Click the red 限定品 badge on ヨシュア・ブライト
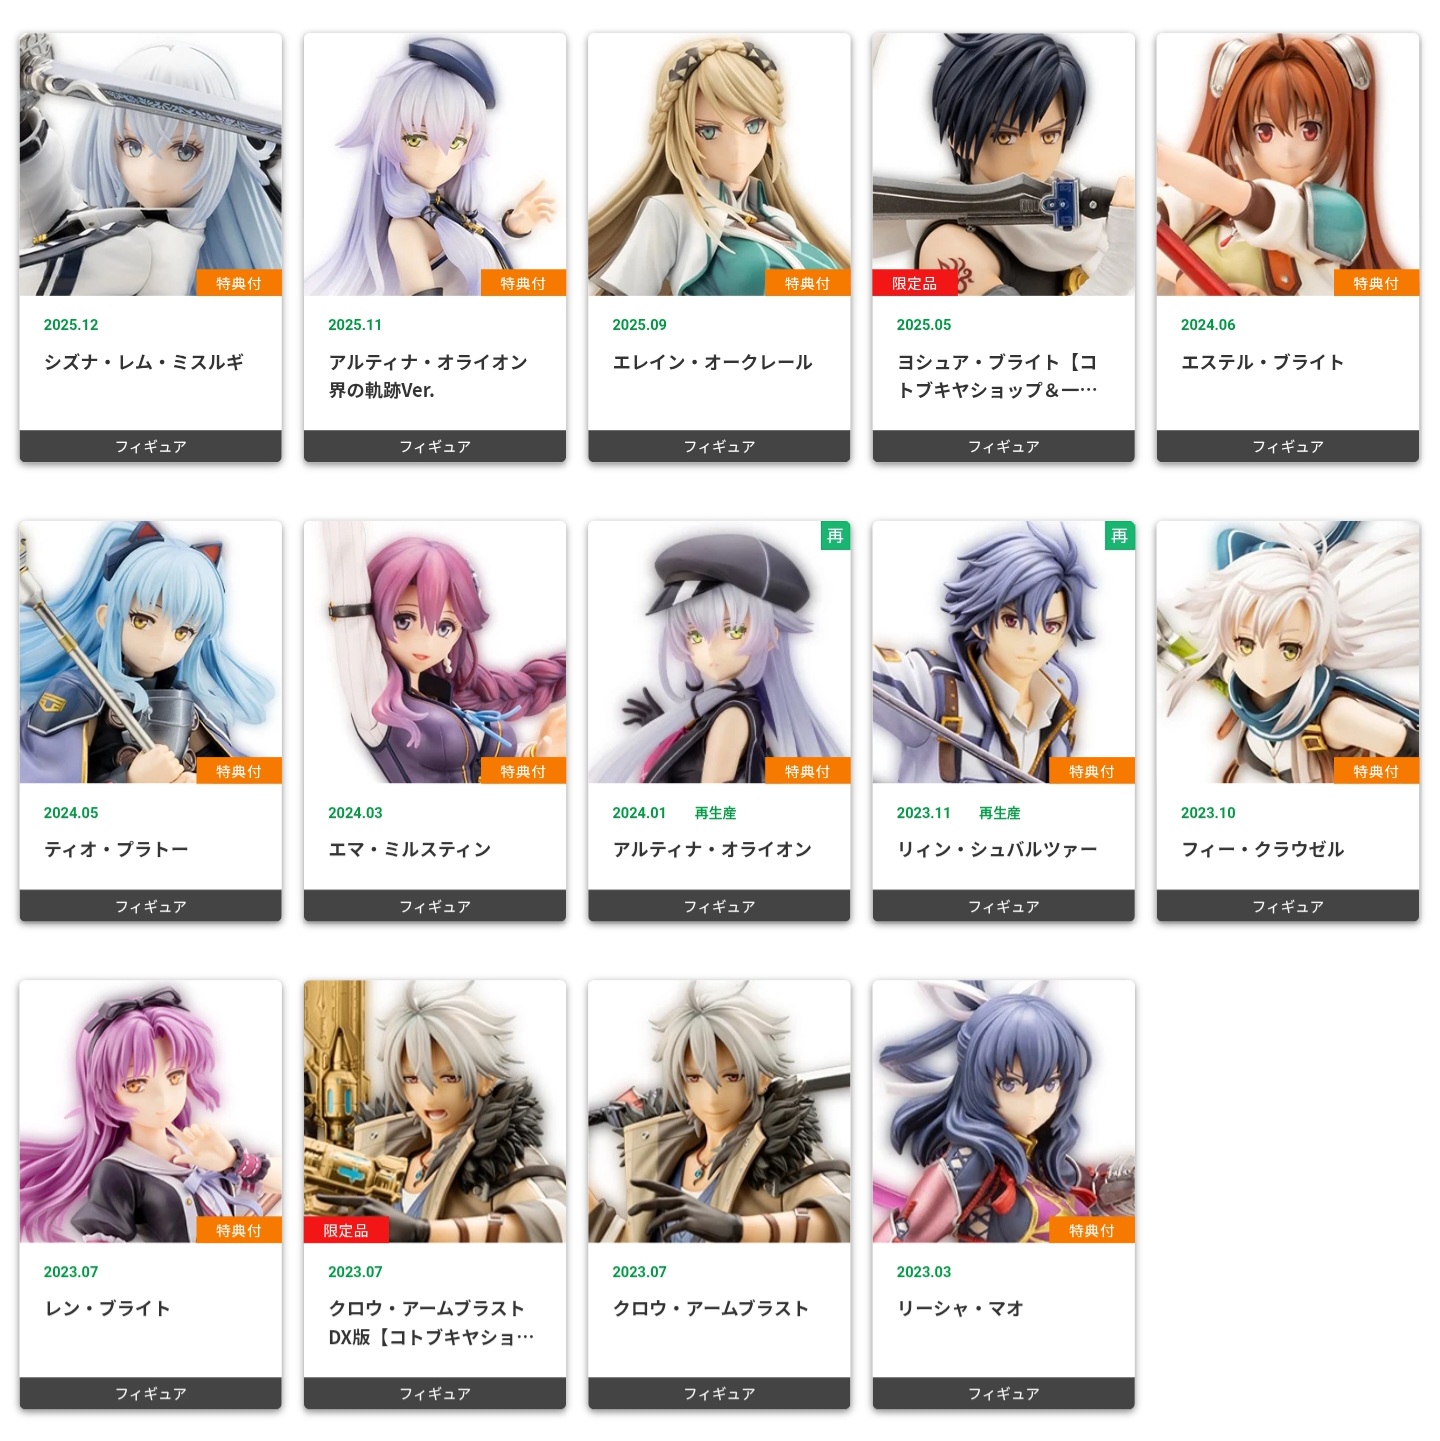 [914, 283]
